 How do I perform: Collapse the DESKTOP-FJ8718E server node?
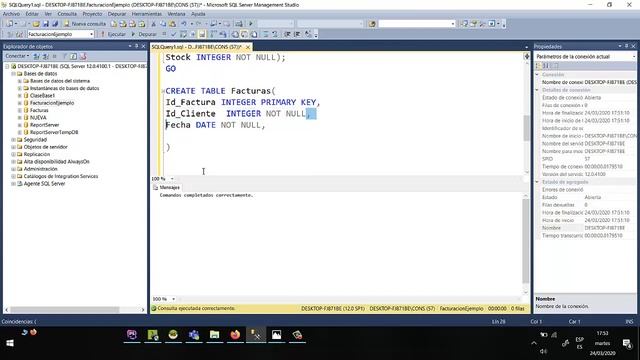[x=7, y=66]
